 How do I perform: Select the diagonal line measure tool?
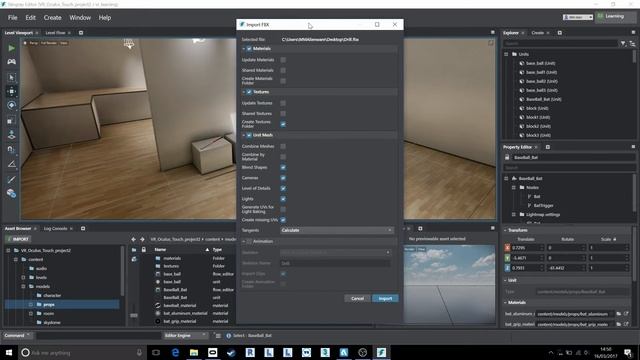(x=11, y=179)
